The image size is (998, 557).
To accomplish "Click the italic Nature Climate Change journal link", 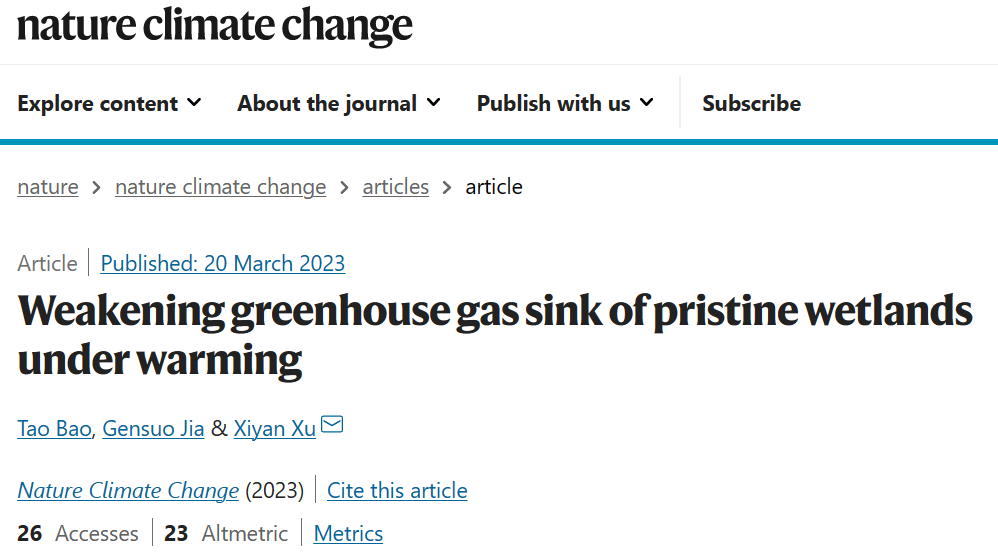I will pyautogui.click(x=128, y=491).
